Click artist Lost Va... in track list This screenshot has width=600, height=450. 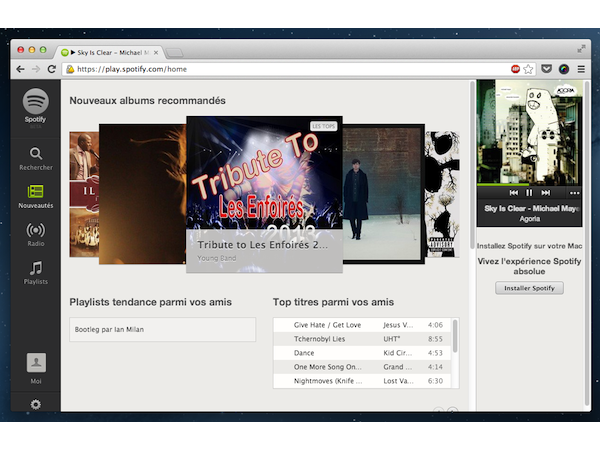[x=398, y=381]
